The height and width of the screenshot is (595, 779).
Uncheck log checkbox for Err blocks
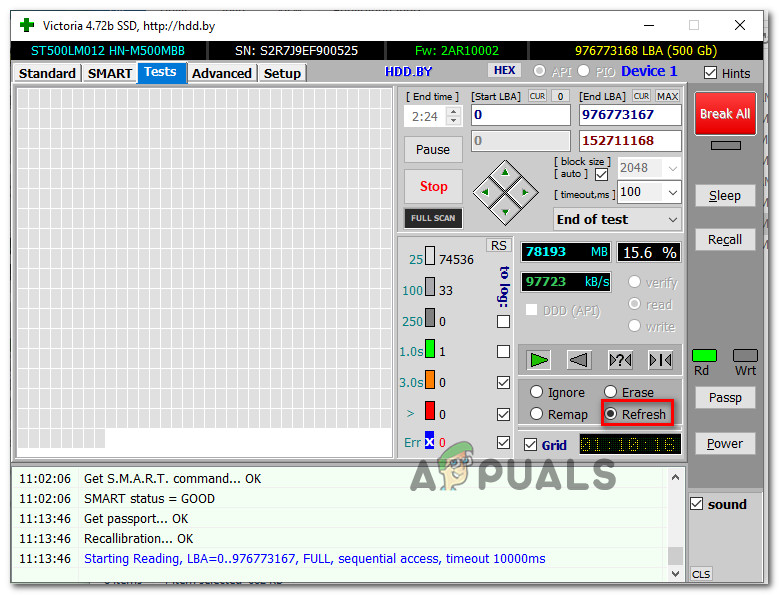[503, 442]
